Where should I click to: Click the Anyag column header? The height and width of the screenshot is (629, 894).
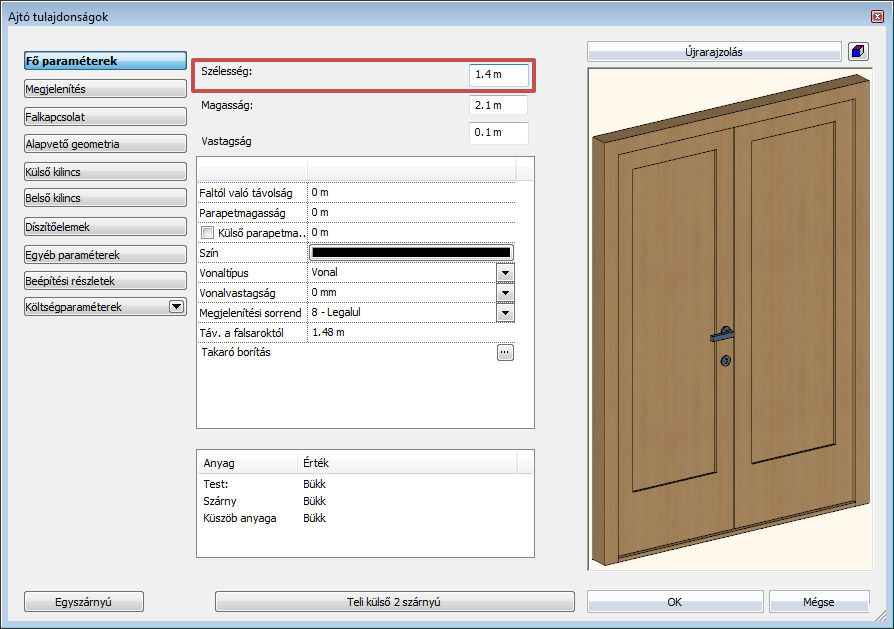click(247, 463)
